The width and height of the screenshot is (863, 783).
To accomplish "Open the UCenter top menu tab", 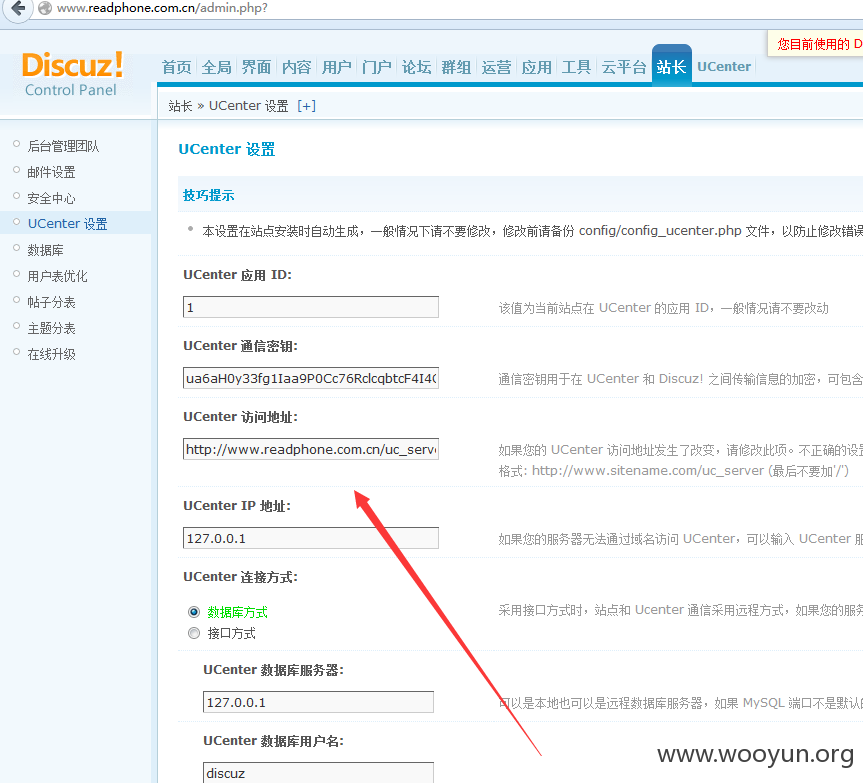I will click(724, 67).
